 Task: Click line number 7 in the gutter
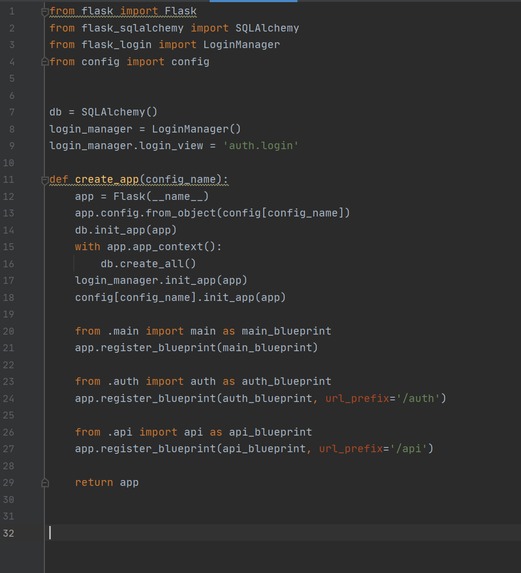[x=12, y=112]
